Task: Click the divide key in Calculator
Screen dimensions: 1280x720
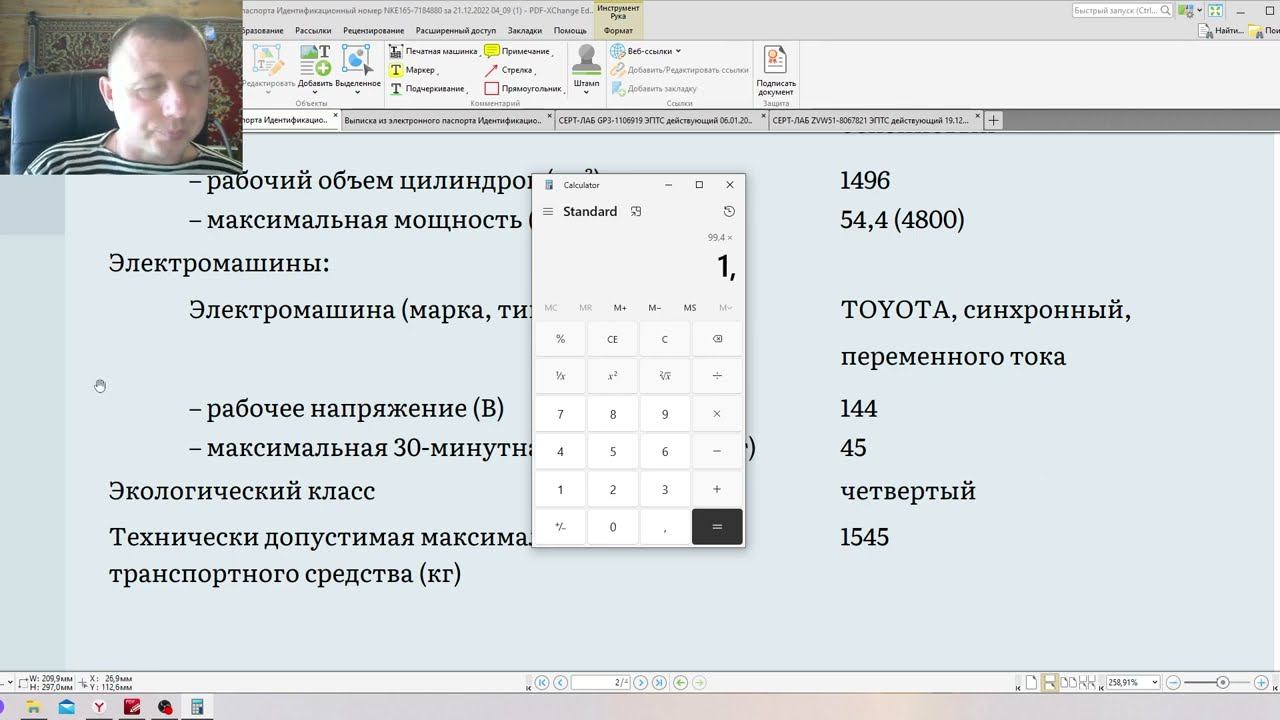Action: tap(717, 376)
